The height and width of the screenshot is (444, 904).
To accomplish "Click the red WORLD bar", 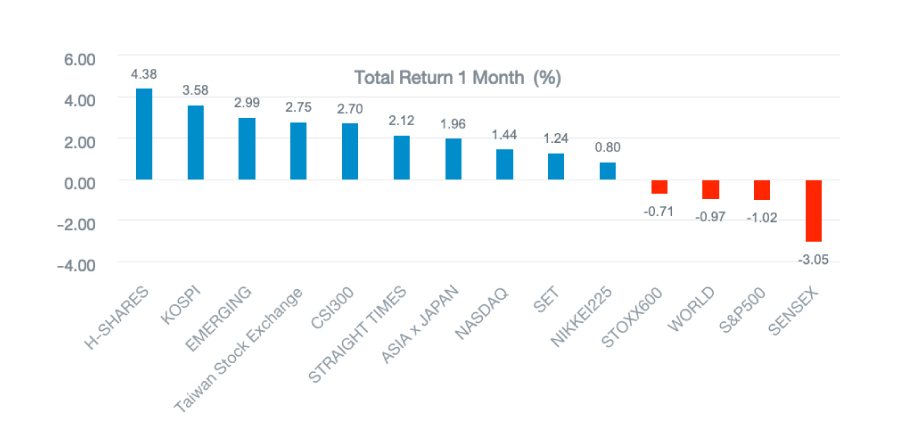I will 711,190.
